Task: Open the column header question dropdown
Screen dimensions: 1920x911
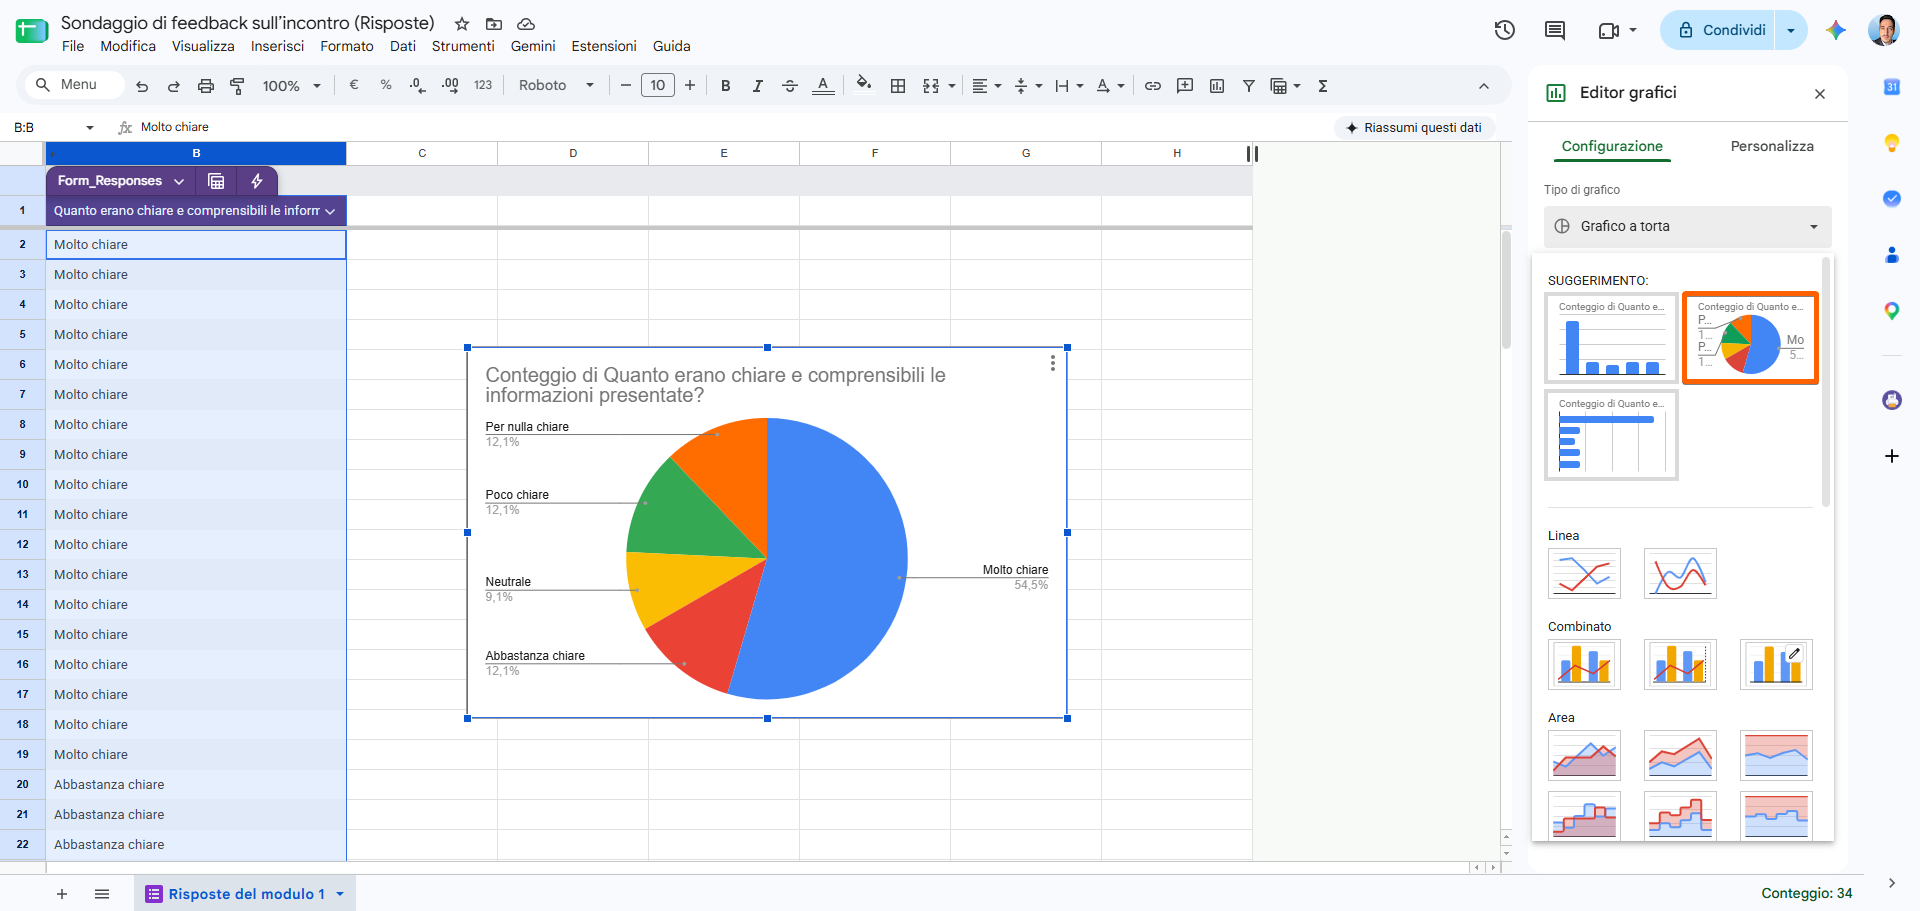Action: point(330,211)
